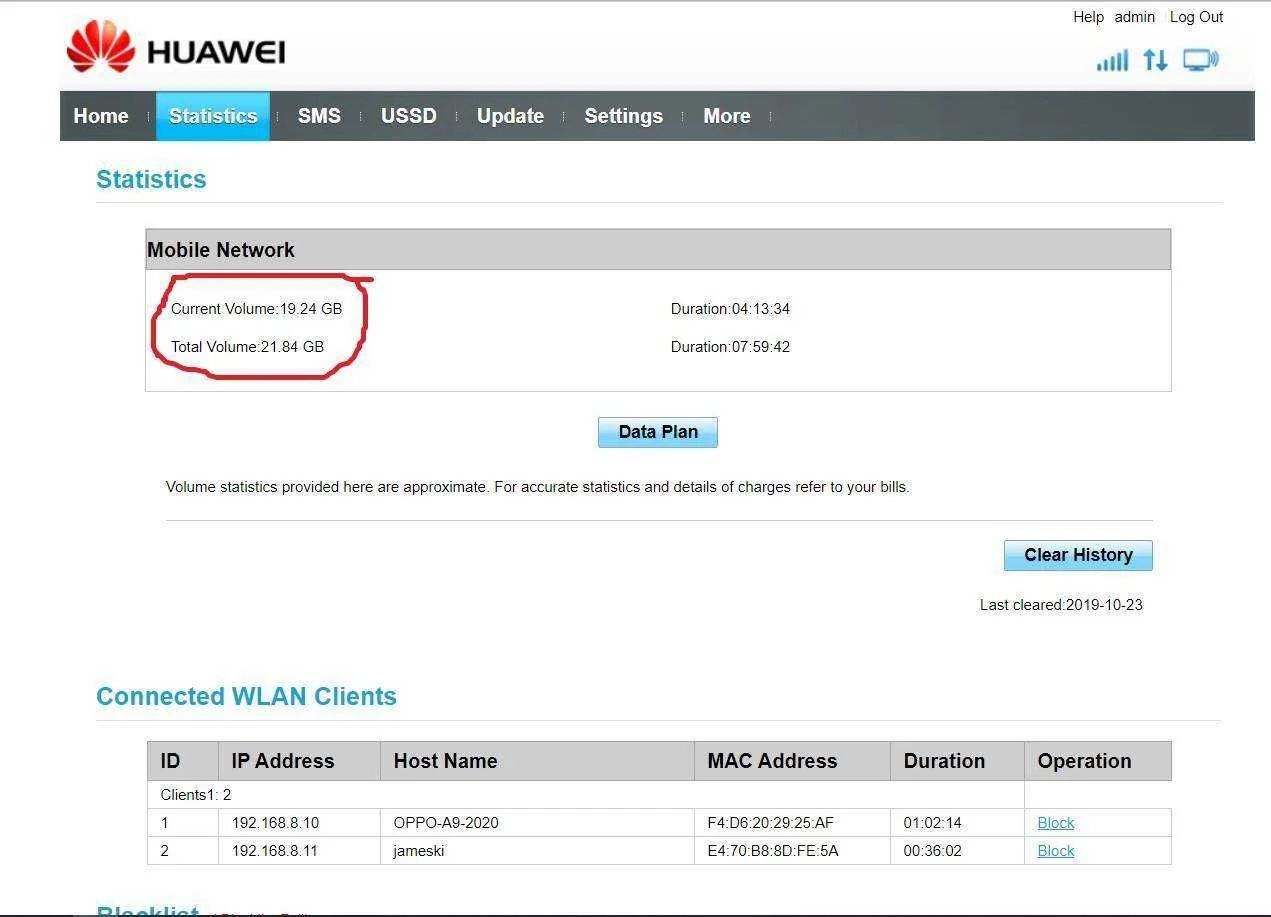Check the signal strength icon

tap(1112, 60)
